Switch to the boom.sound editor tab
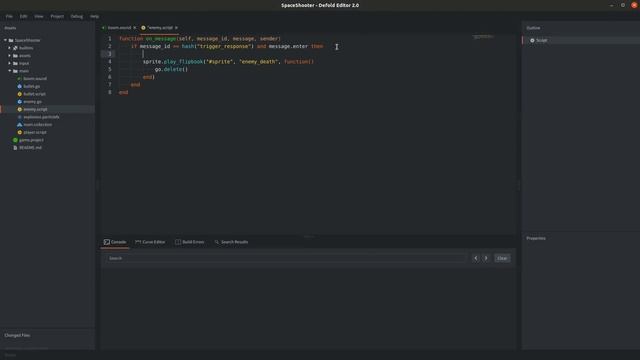Screen dimensions: 640x360 tap(119, 28)
